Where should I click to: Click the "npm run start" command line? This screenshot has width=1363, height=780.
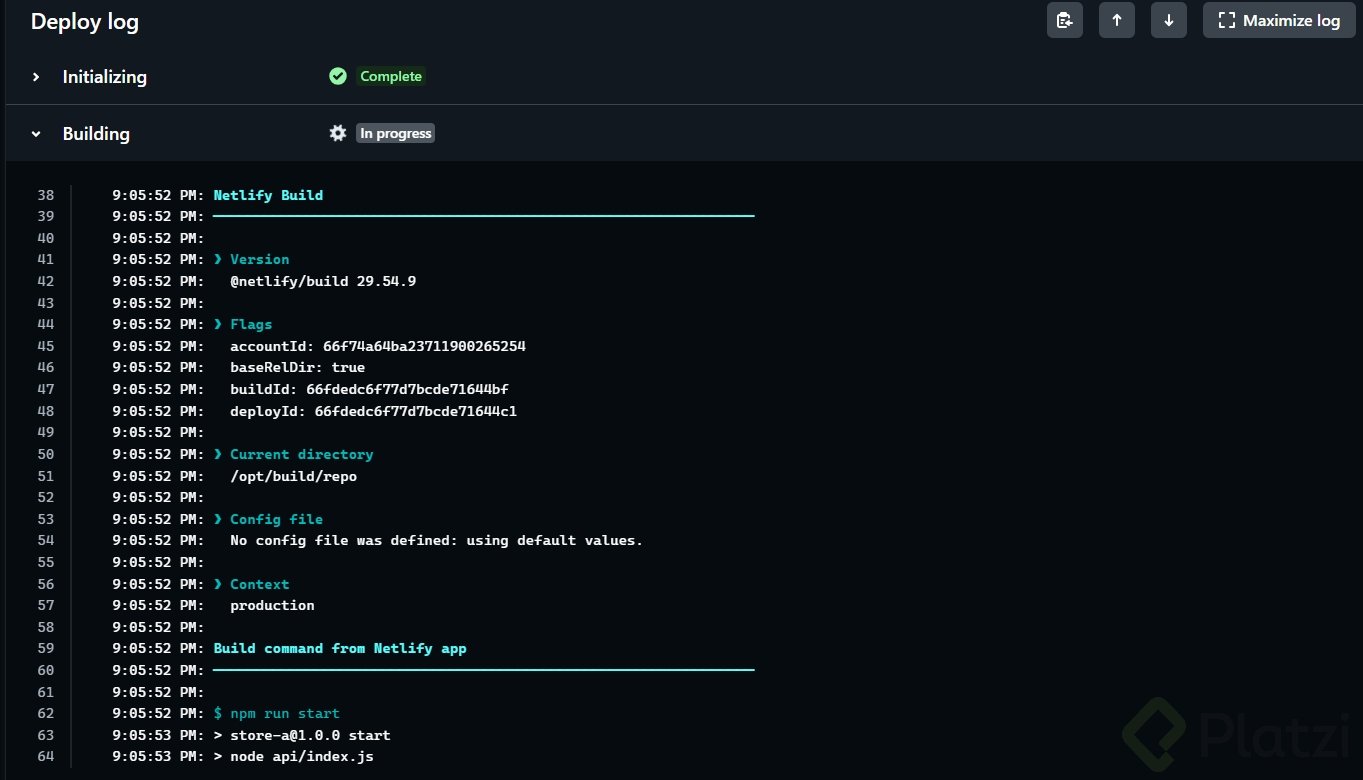tap(285, 714)
